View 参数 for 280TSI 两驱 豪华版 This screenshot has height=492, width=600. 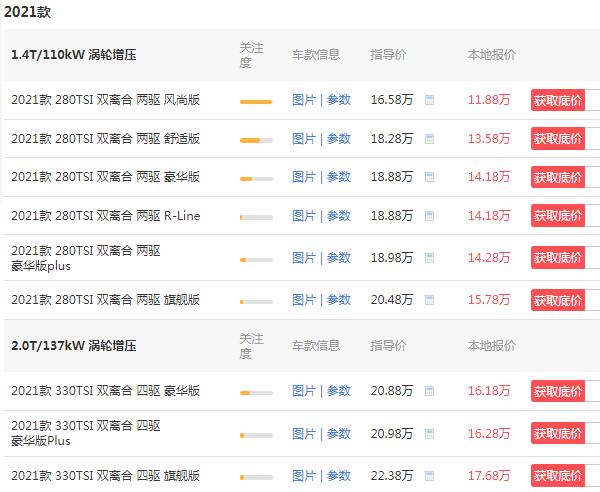339,177
